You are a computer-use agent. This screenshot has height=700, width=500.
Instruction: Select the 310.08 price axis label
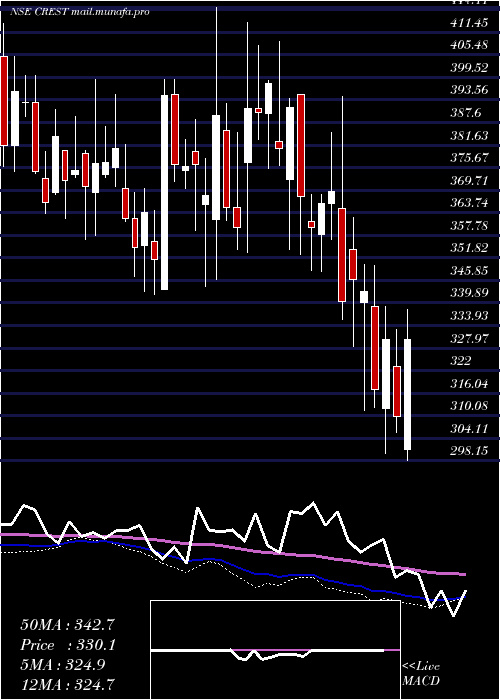(469, 406)
